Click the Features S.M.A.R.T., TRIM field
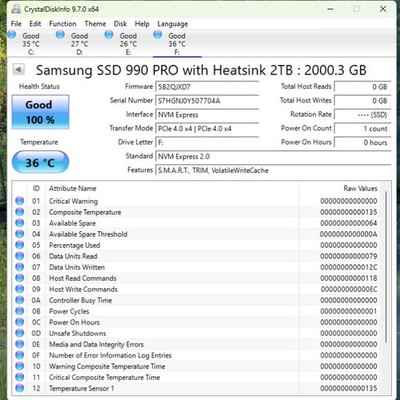Image resolution: width=400 pixels, height=400 pixels. tap(273, 170)
